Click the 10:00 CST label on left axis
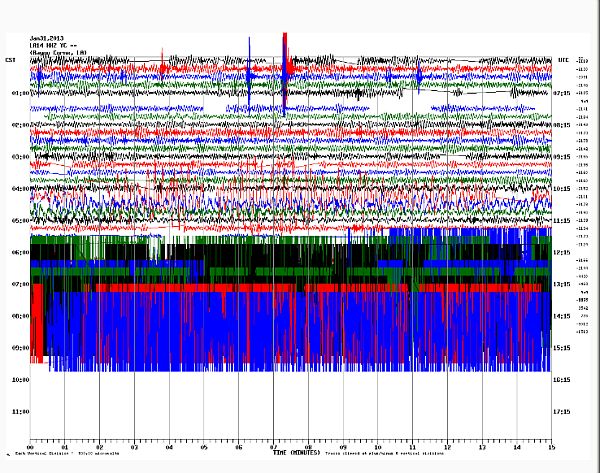Image resolution: width=600 pixels, height=473 pixels. click(17, 380)
